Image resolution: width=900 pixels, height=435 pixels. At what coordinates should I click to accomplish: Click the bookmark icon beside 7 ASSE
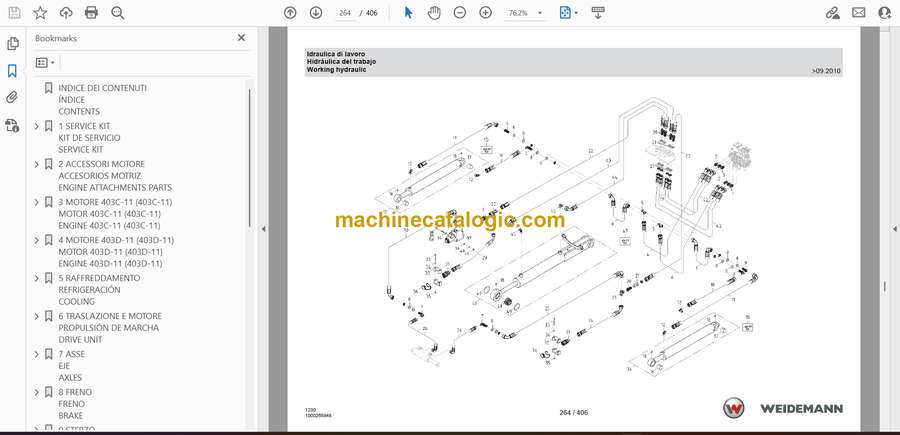pyautogui.click(x=49, y=354)
